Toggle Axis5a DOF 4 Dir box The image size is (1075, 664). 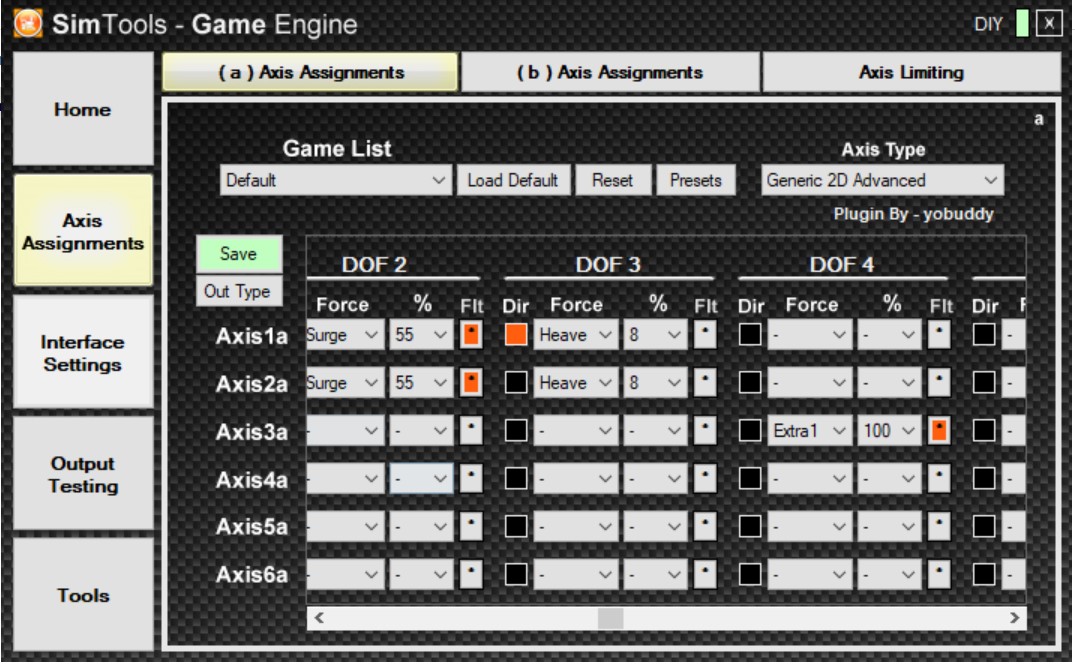pos(750,526)
